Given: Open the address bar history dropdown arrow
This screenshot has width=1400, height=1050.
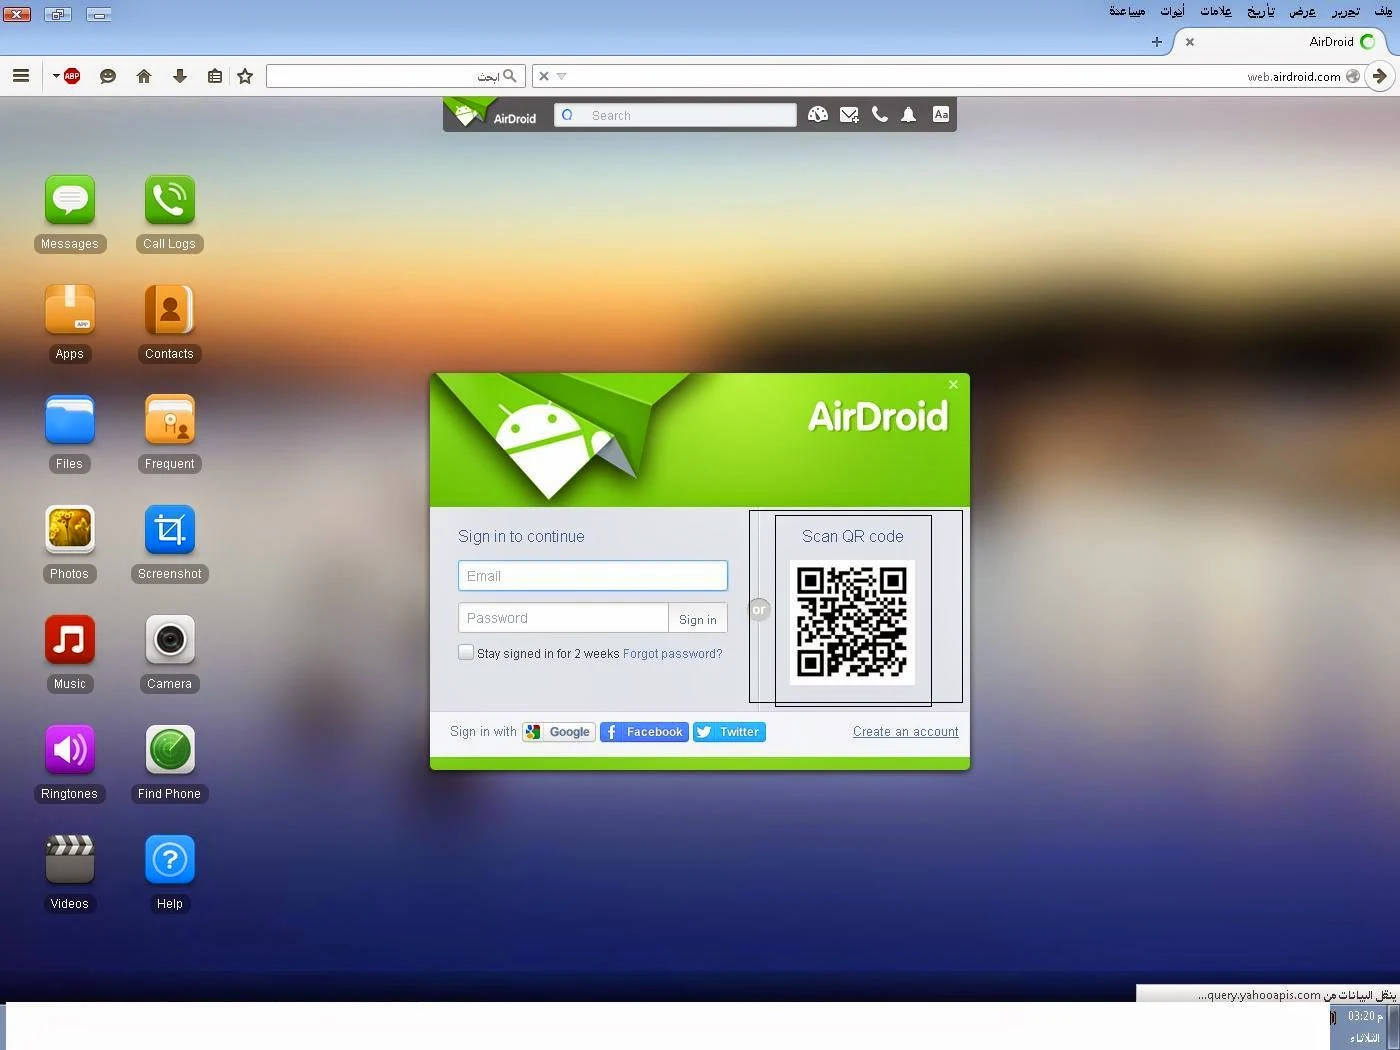Looking at the screenshot, I should pos(562,76).
